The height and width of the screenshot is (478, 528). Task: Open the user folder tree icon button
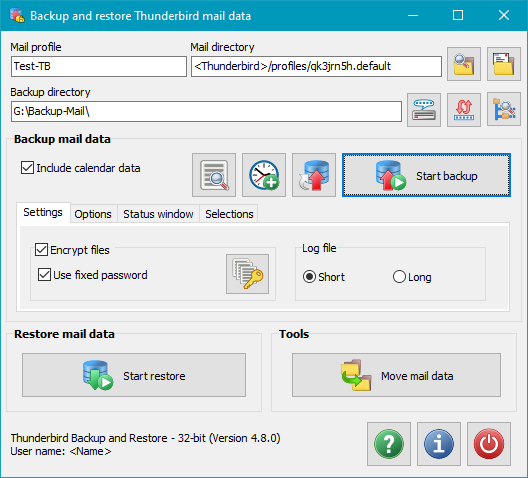pos(504,110)
